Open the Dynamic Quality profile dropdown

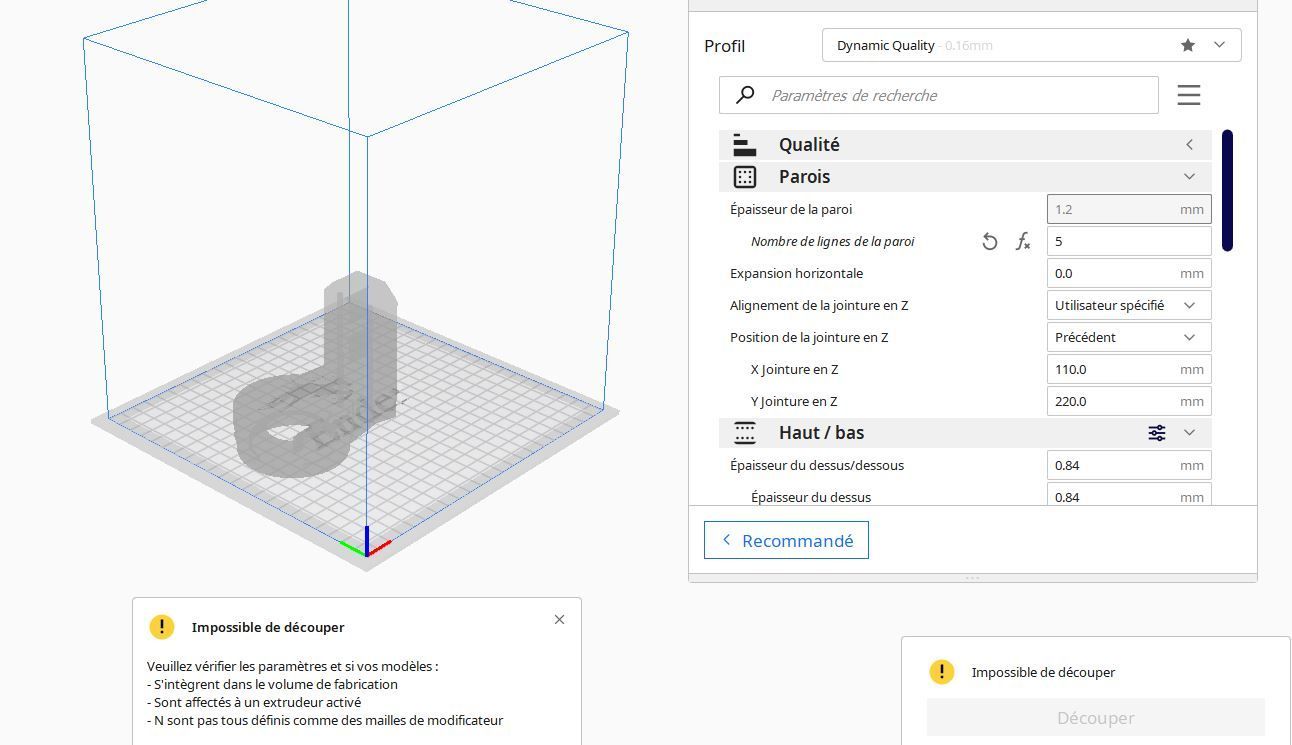click(1031, 45)
